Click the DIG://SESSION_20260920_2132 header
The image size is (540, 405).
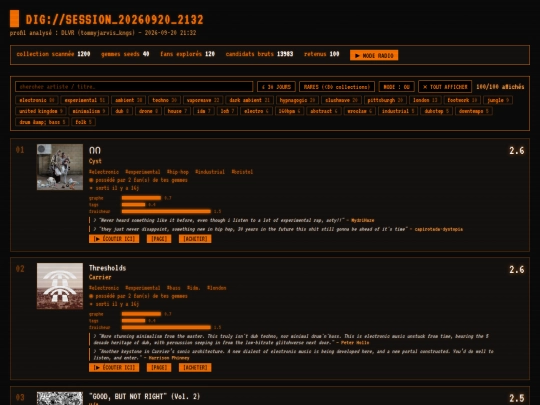[114, 20]
